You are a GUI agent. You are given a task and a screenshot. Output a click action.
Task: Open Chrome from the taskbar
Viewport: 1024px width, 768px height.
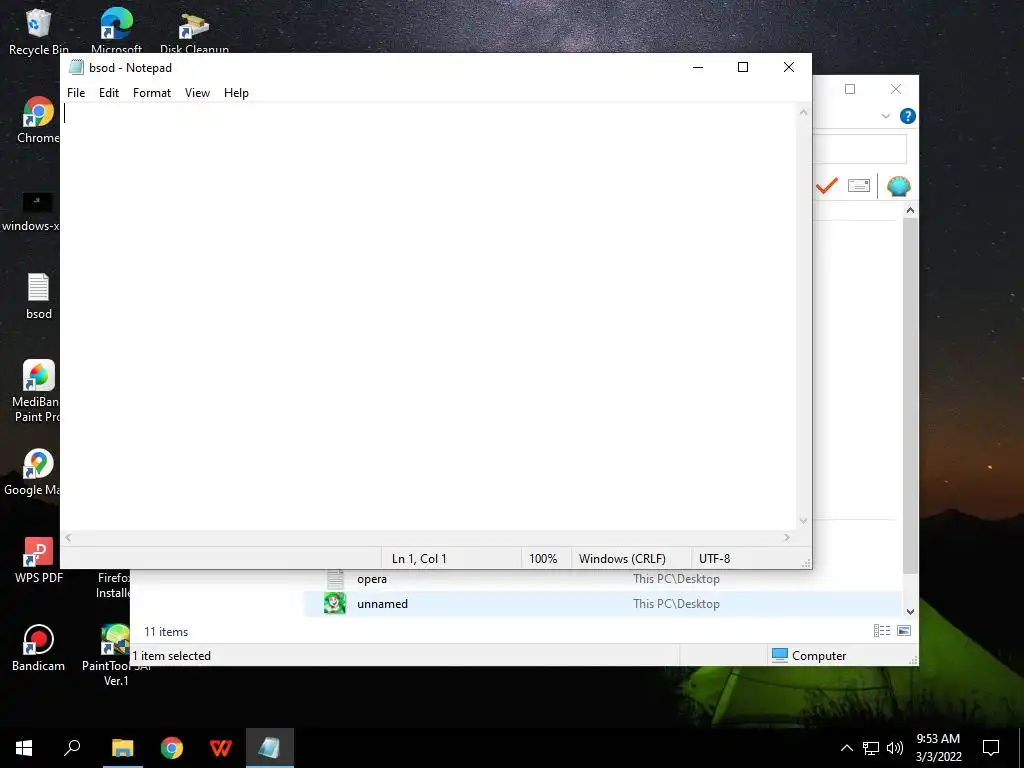(172, 748)
